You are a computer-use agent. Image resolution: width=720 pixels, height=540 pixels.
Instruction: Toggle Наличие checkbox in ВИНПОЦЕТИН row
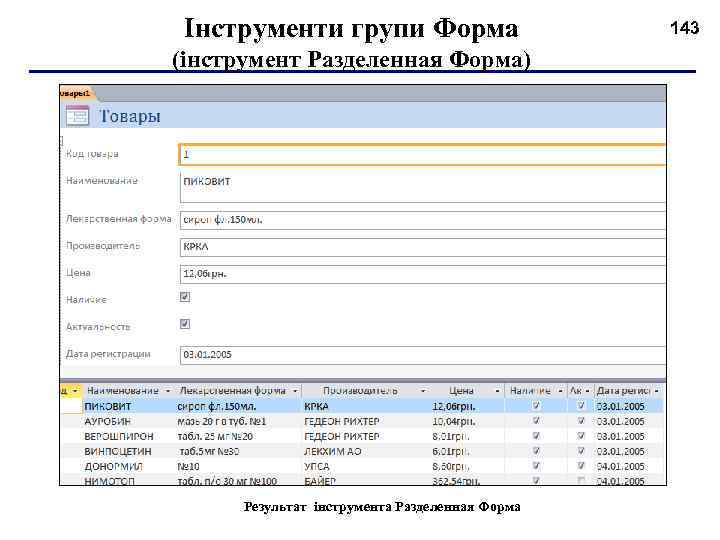click(535, 451)
